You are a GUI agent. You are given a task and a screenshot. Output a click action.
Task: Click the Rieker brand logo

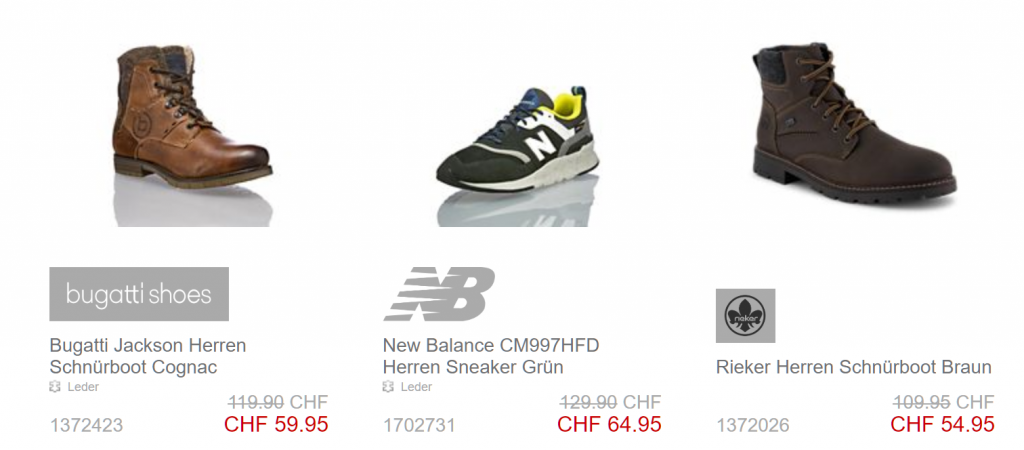(745, 316)
